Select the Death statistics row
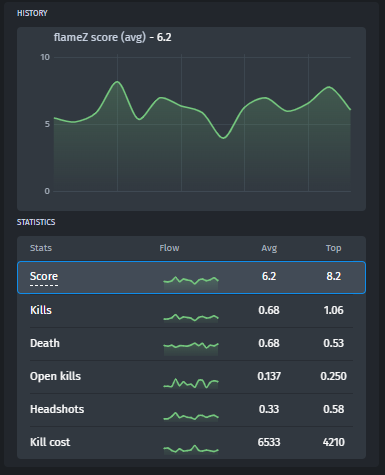Screen dimensions: 385x475 point(191,344)
